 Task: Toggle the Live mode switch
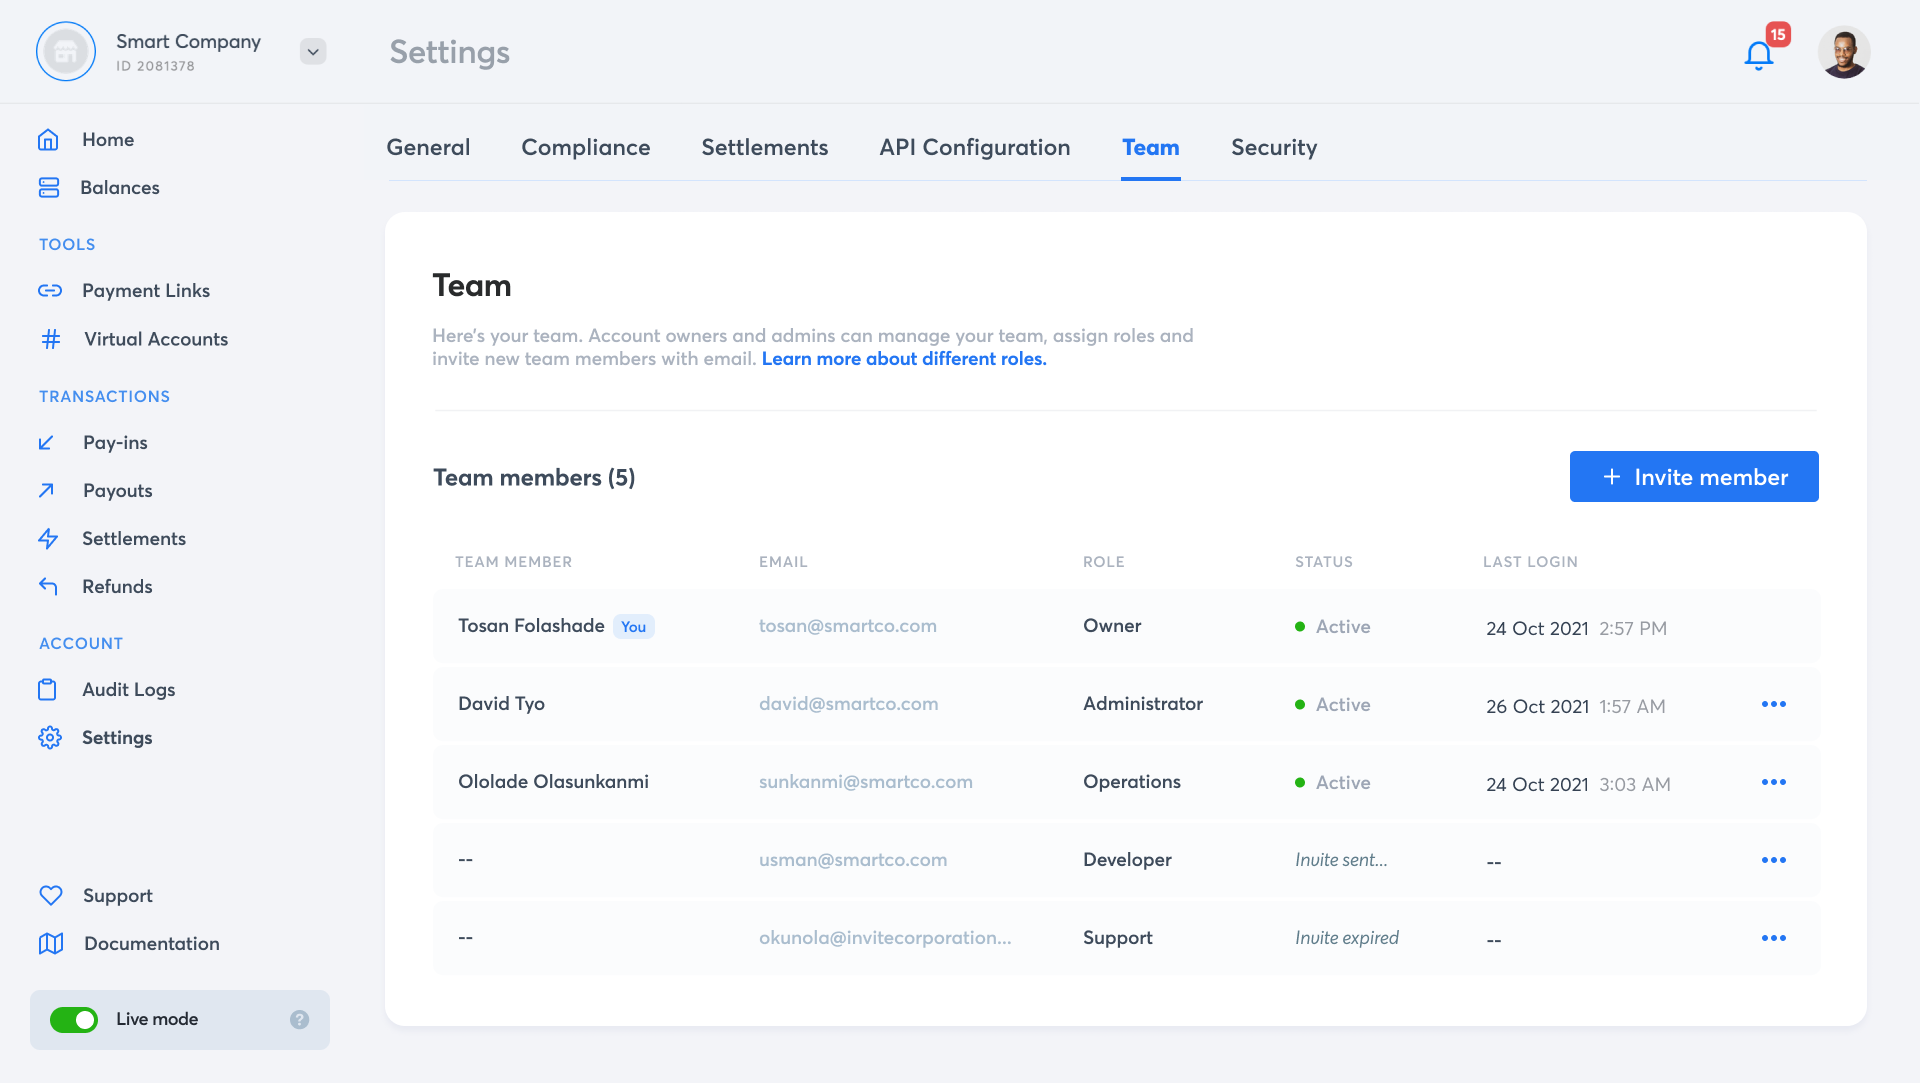74,1019
